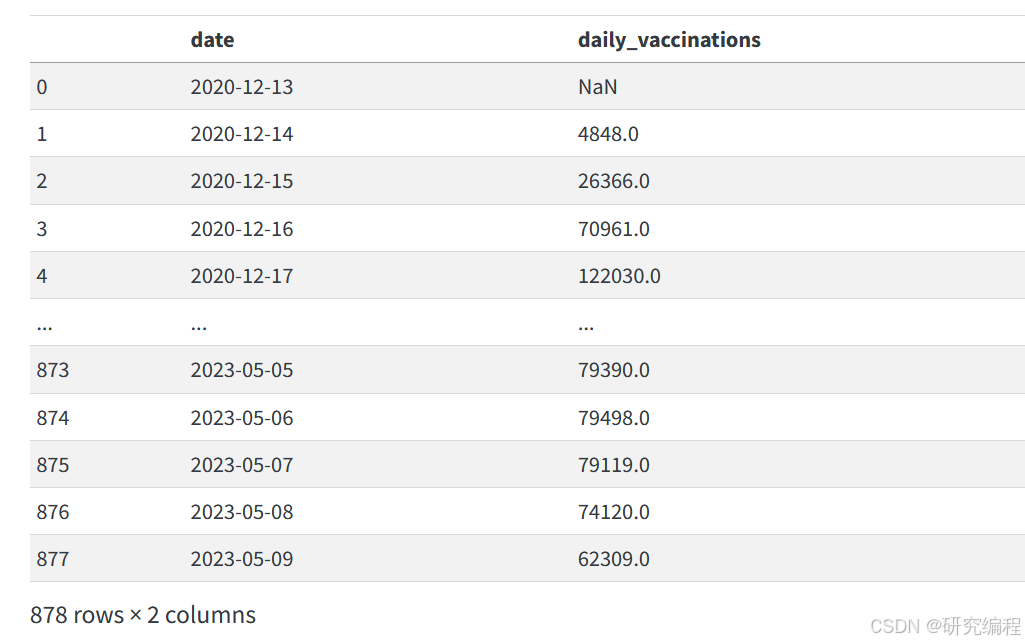Select value 26366.0
This screenshot has height=644, width=1025.
(614, 181)
